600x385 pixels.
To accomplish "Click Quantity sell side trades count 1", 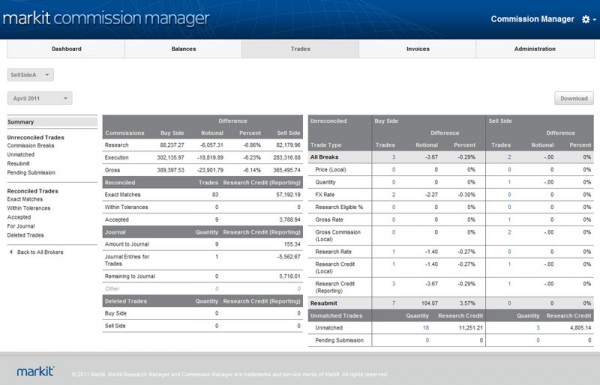I will [x=509, y=182].
